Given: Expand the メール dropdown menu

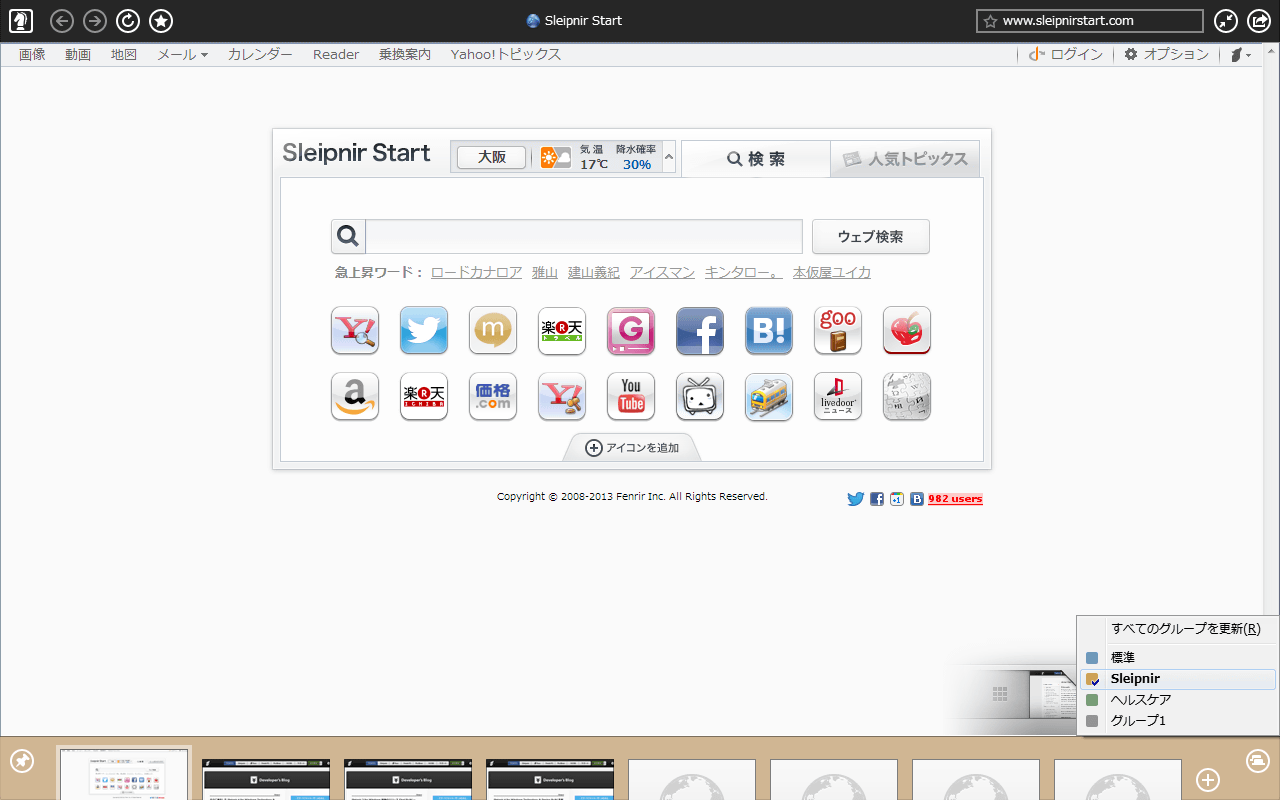Looking at the screenshot, I should [182, 55].
